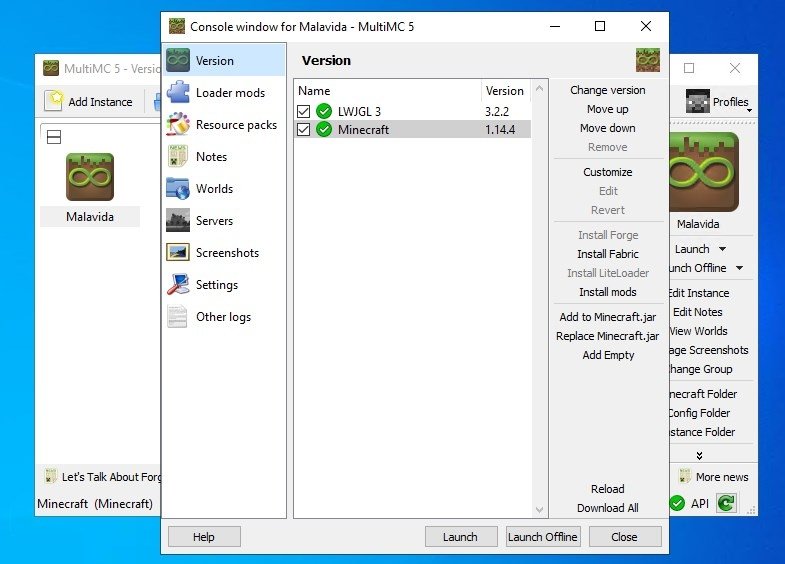
Task: Click the Worlds globe folder icon
Action: click(x=178, y=189)
